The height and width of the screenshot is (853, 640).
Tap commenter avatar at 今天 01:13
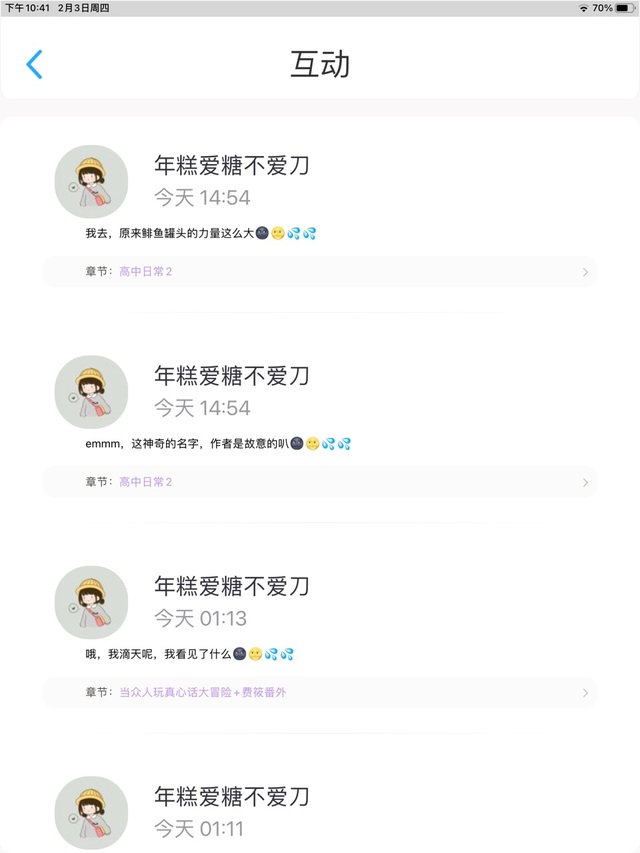click(91, 603)
